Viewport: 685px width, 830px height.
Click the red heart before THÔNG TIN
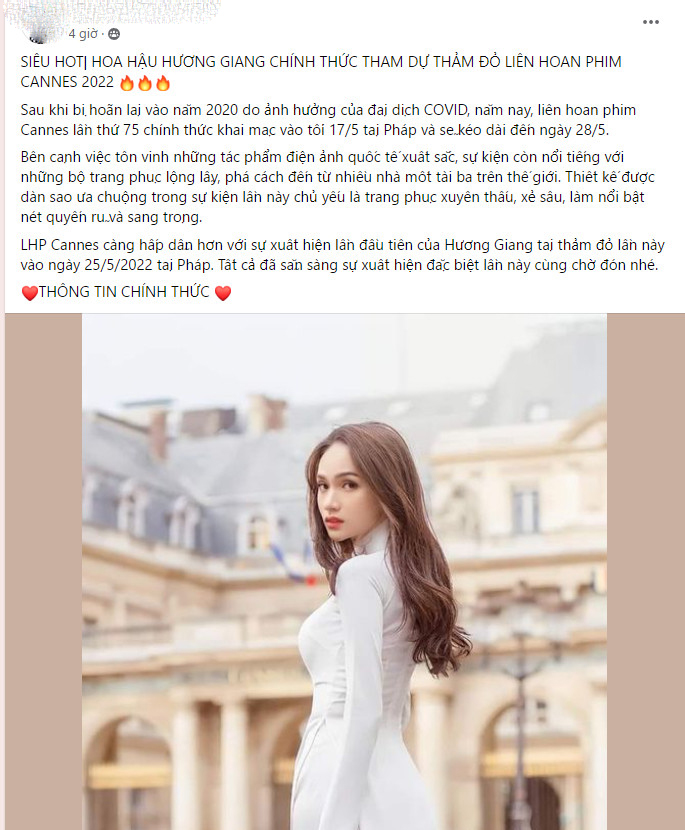(30, 293)
